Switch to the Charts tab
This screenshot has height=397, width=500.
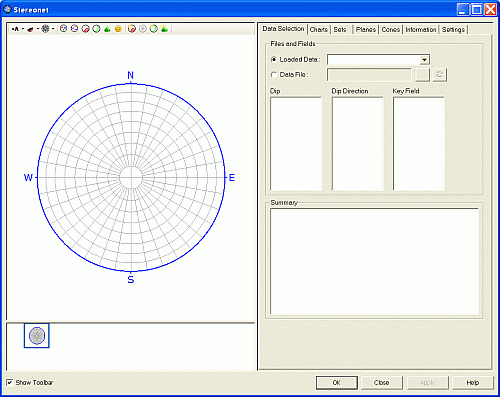click(x=318, y=30)
